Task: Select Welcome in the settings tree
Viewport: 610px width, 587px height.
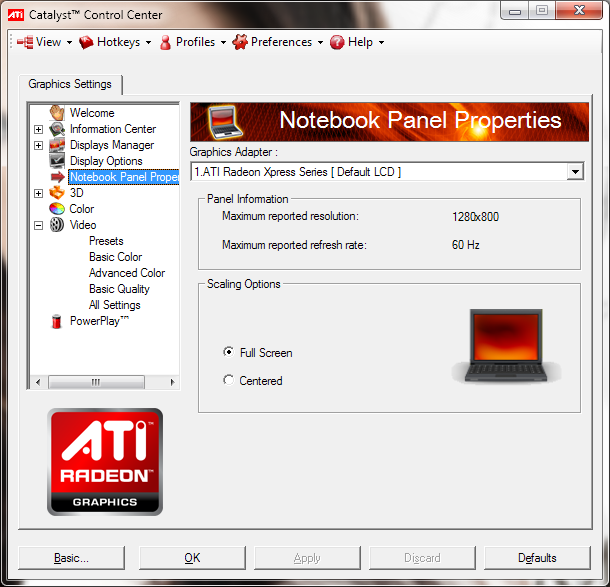Action: click(x=92, y=113)
